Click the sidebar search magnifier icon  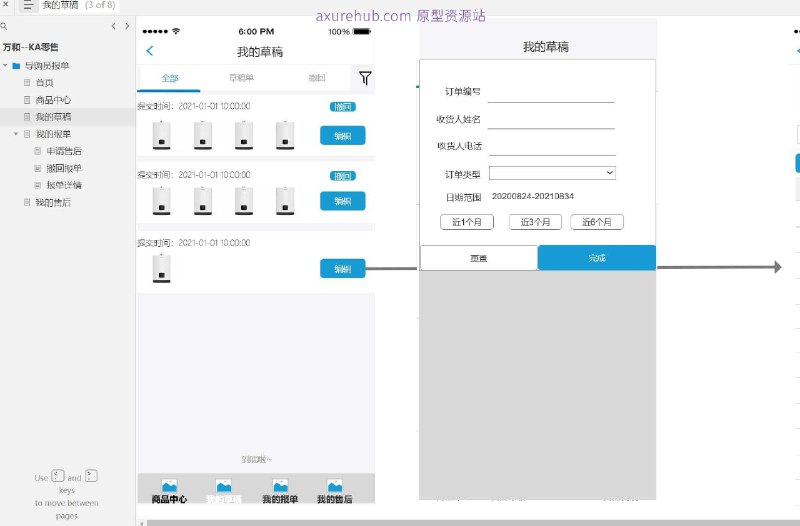pyautogui.click(x=4, y=26)
